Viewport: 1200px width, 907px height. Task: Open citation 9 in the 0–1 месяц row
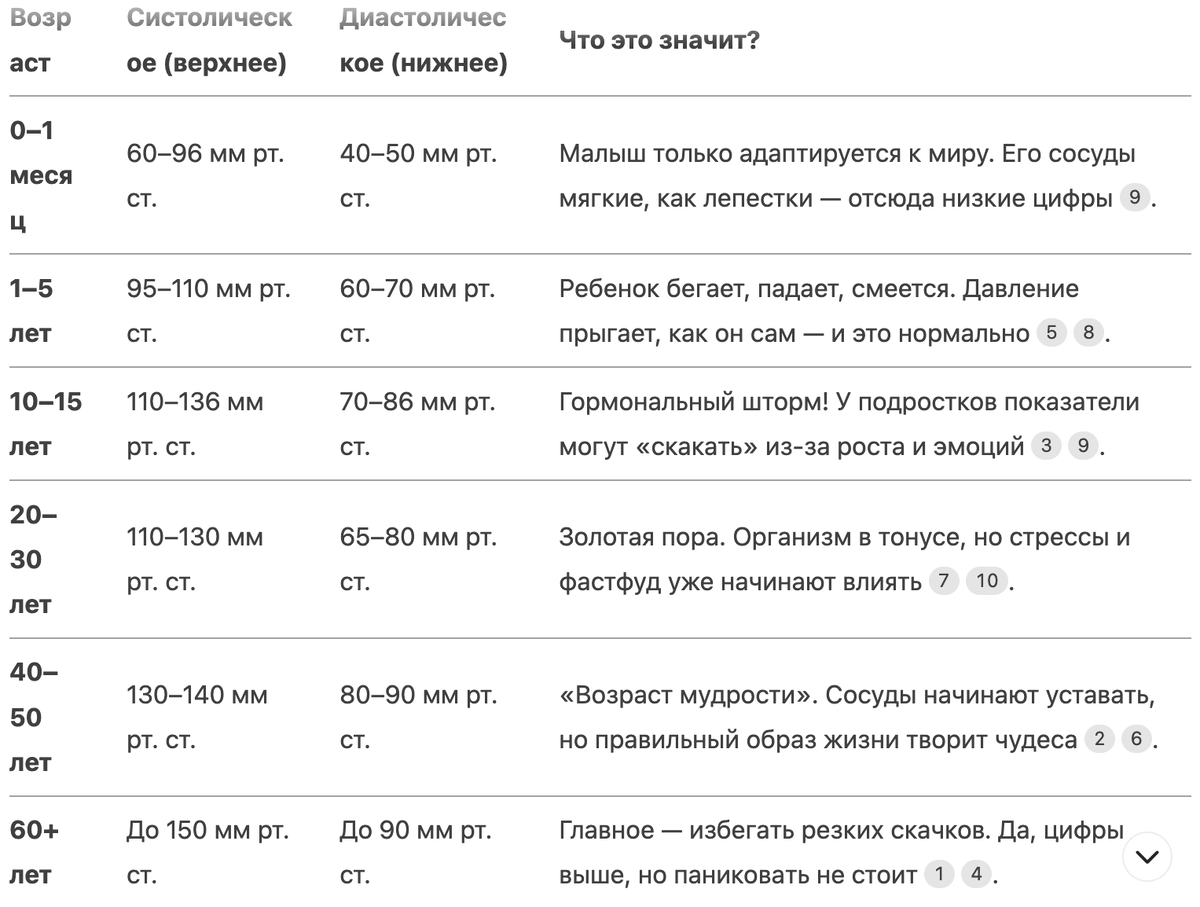coord(1134,197)
